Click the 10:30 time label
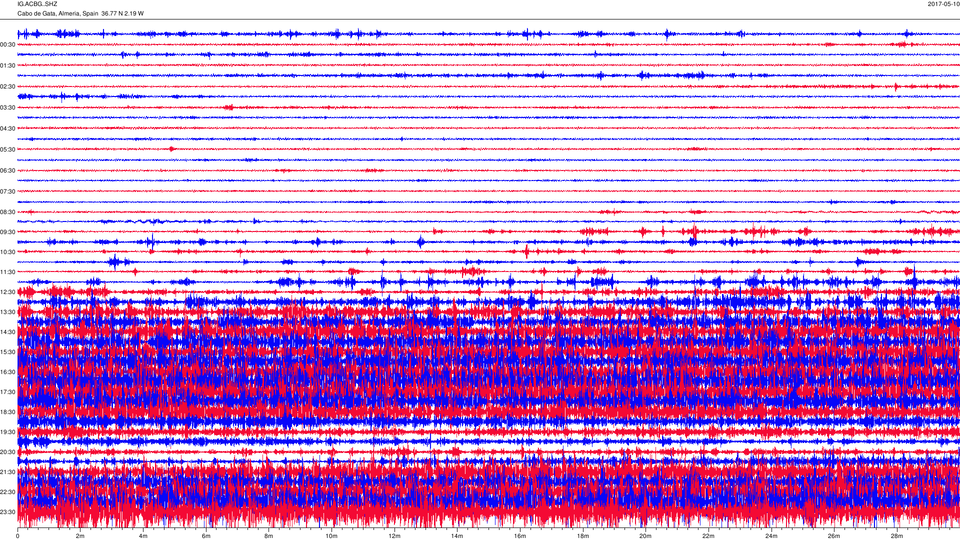This screenshot has height=540, width=960. (x=8, y=252)
